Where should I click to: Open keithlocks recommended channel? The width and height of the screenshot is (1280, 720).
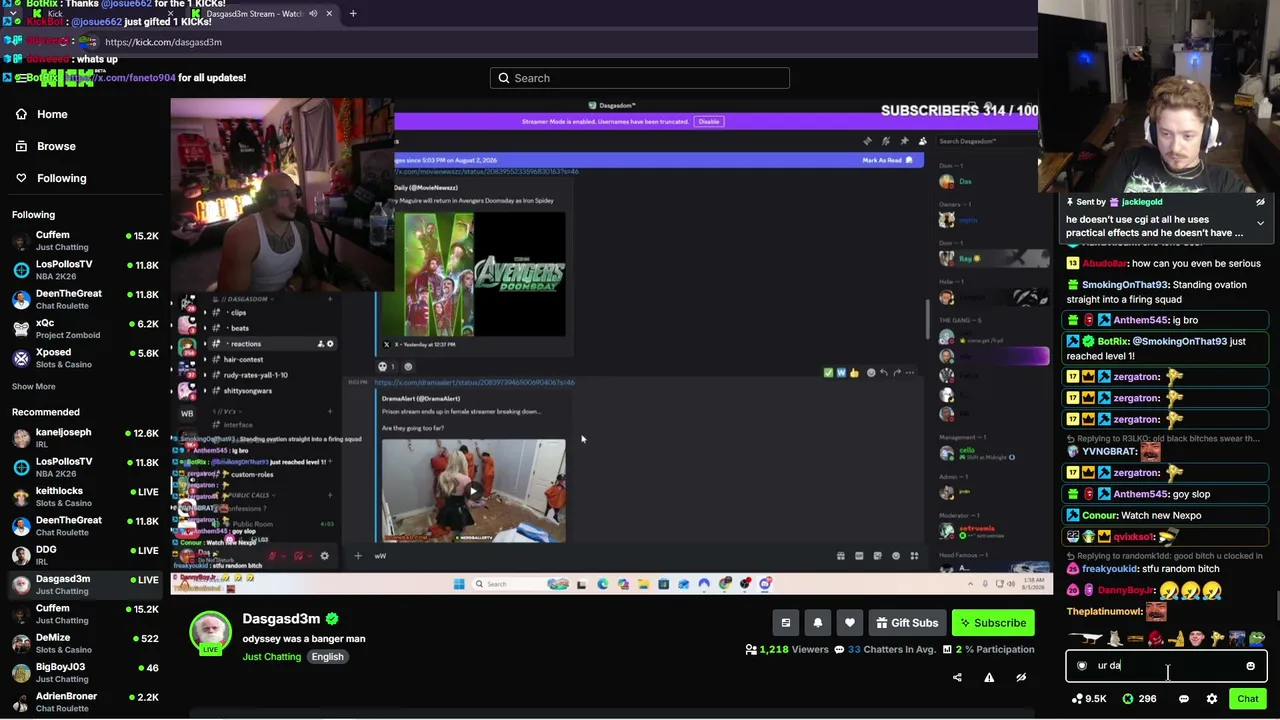(85, 497)
